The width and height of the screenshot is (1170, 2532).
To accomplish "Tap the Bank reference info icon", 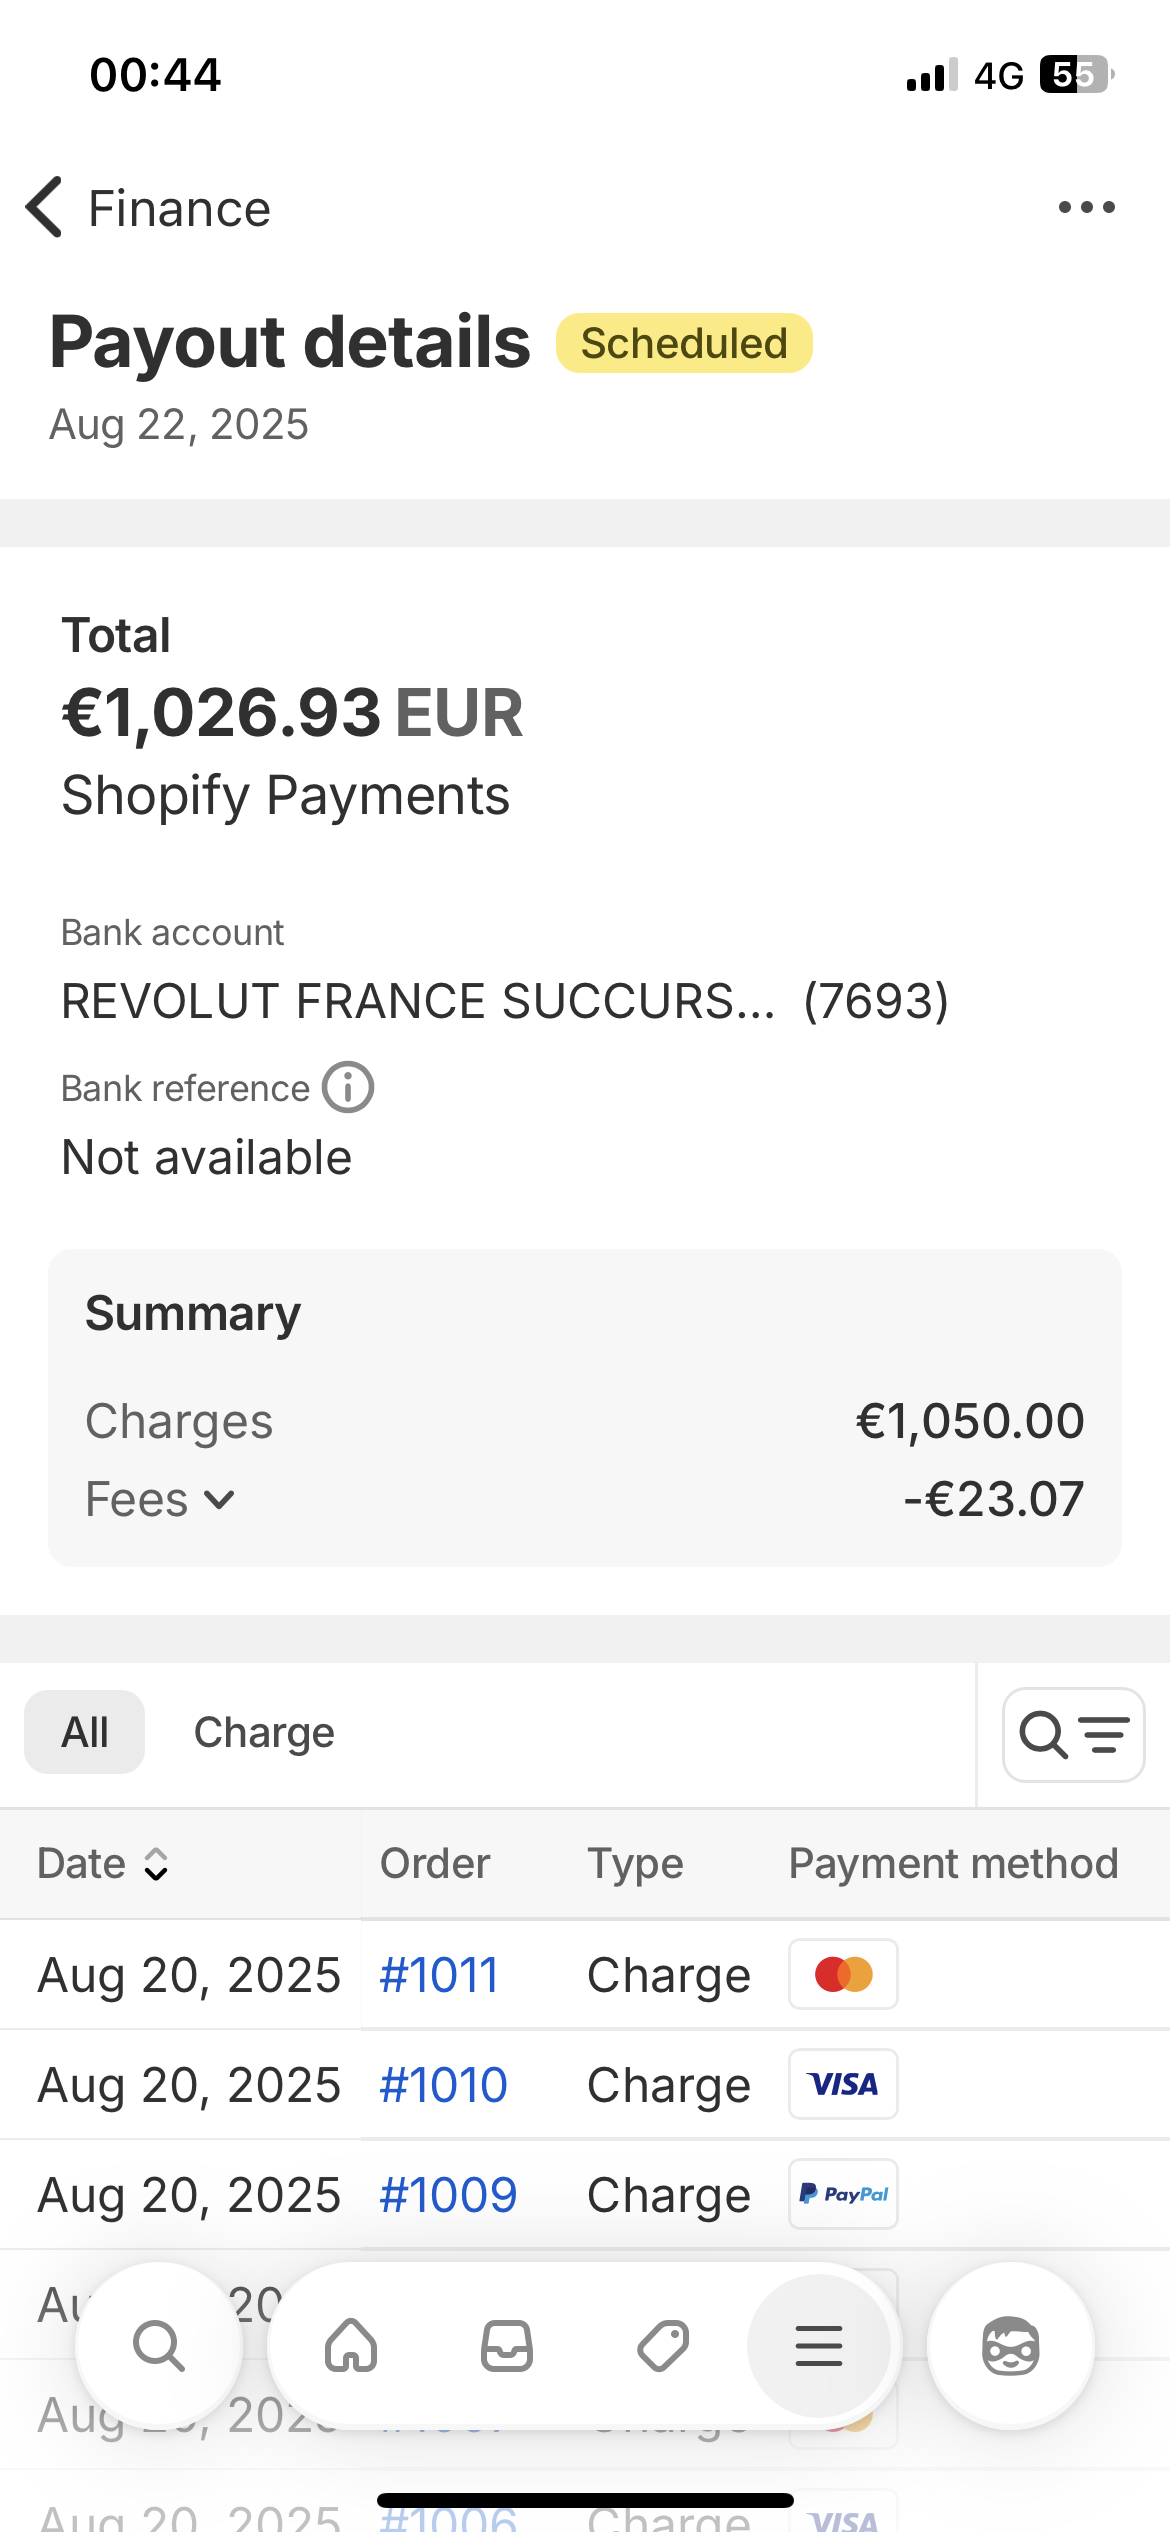I will [x=348, y=1087].
